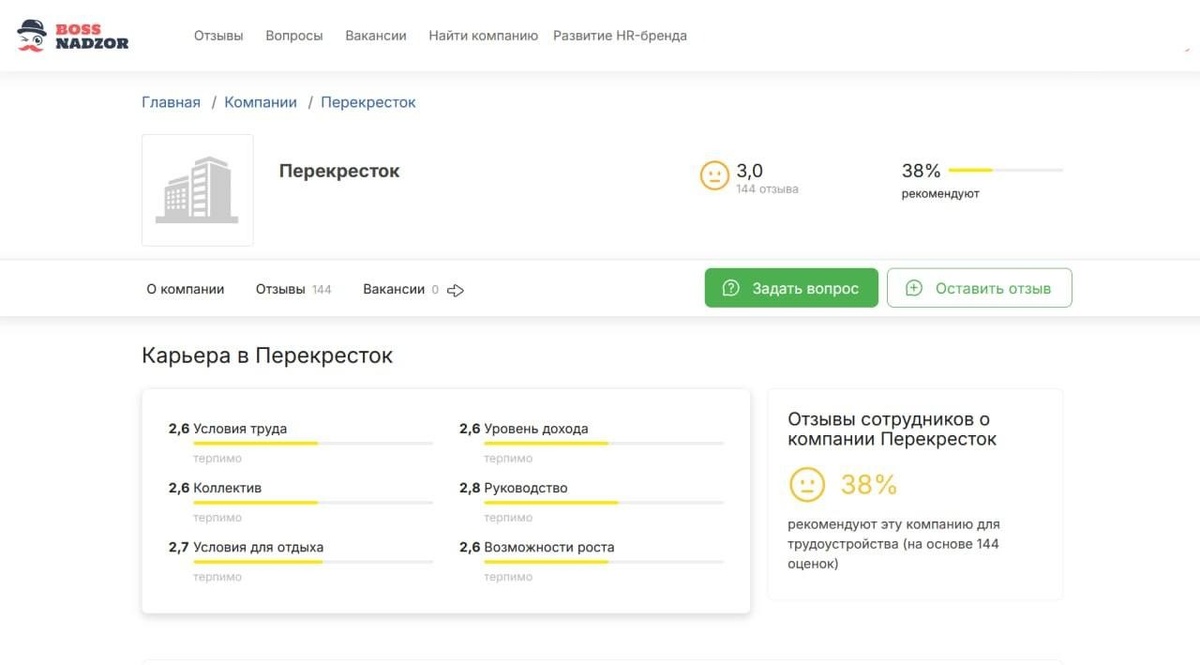The height and width of the screenshot is (665, 1200).
Task: Click the plus icon in Оставить отзыв
Action: click(913, 287)
